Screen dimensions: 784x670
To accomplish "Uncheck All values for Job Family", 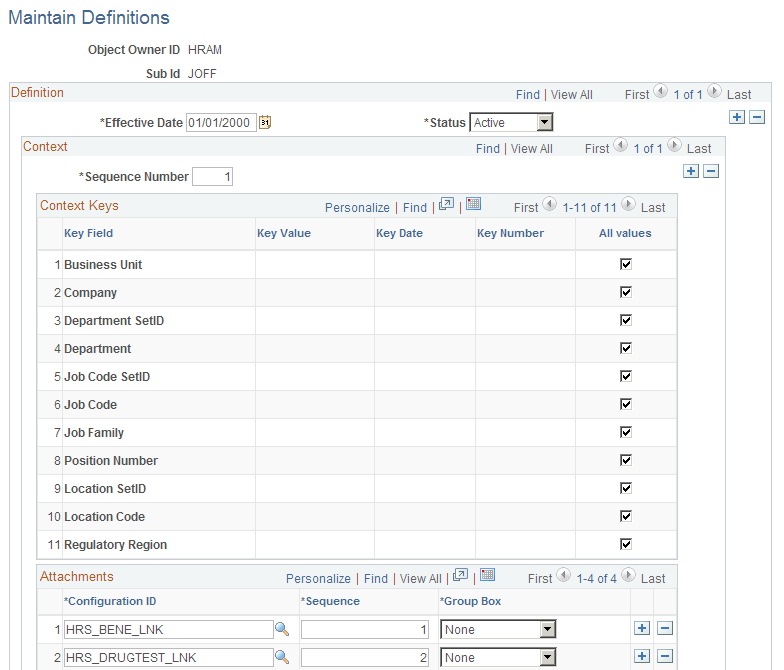I will (626, 432).
